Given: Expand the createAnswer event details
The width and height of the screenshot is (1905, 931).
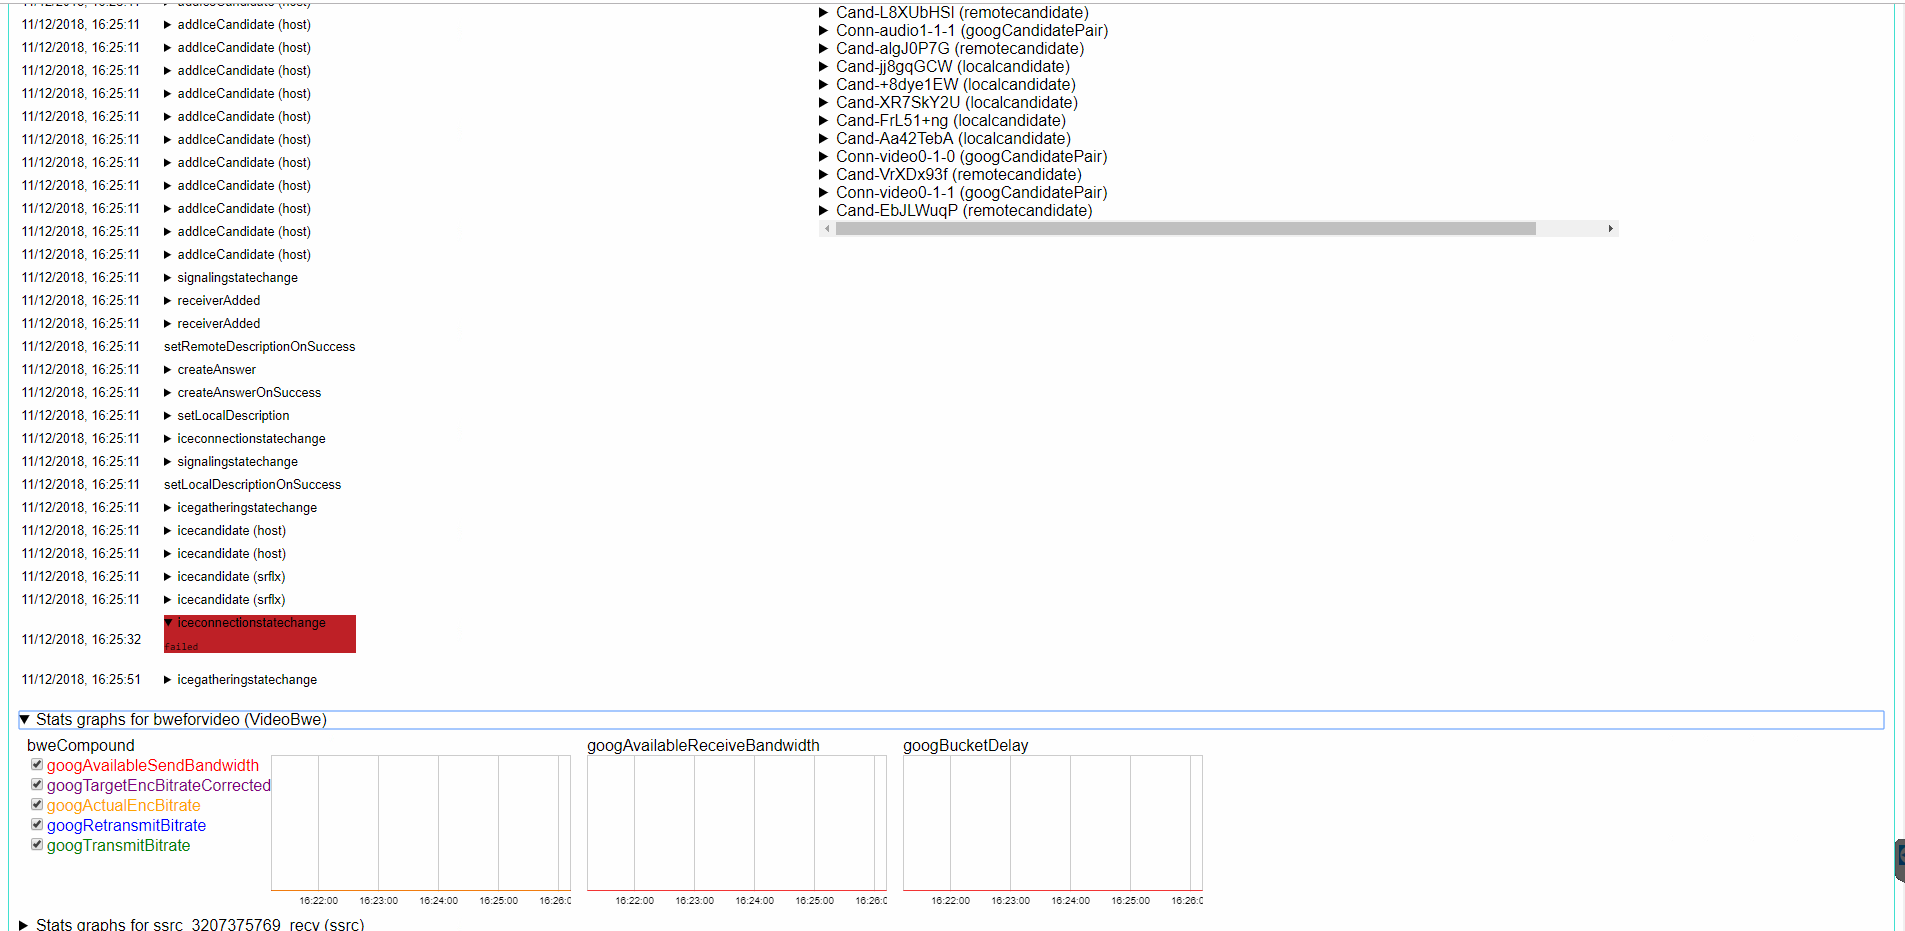Looking at the screenshot, I should [x=167, y=369].
